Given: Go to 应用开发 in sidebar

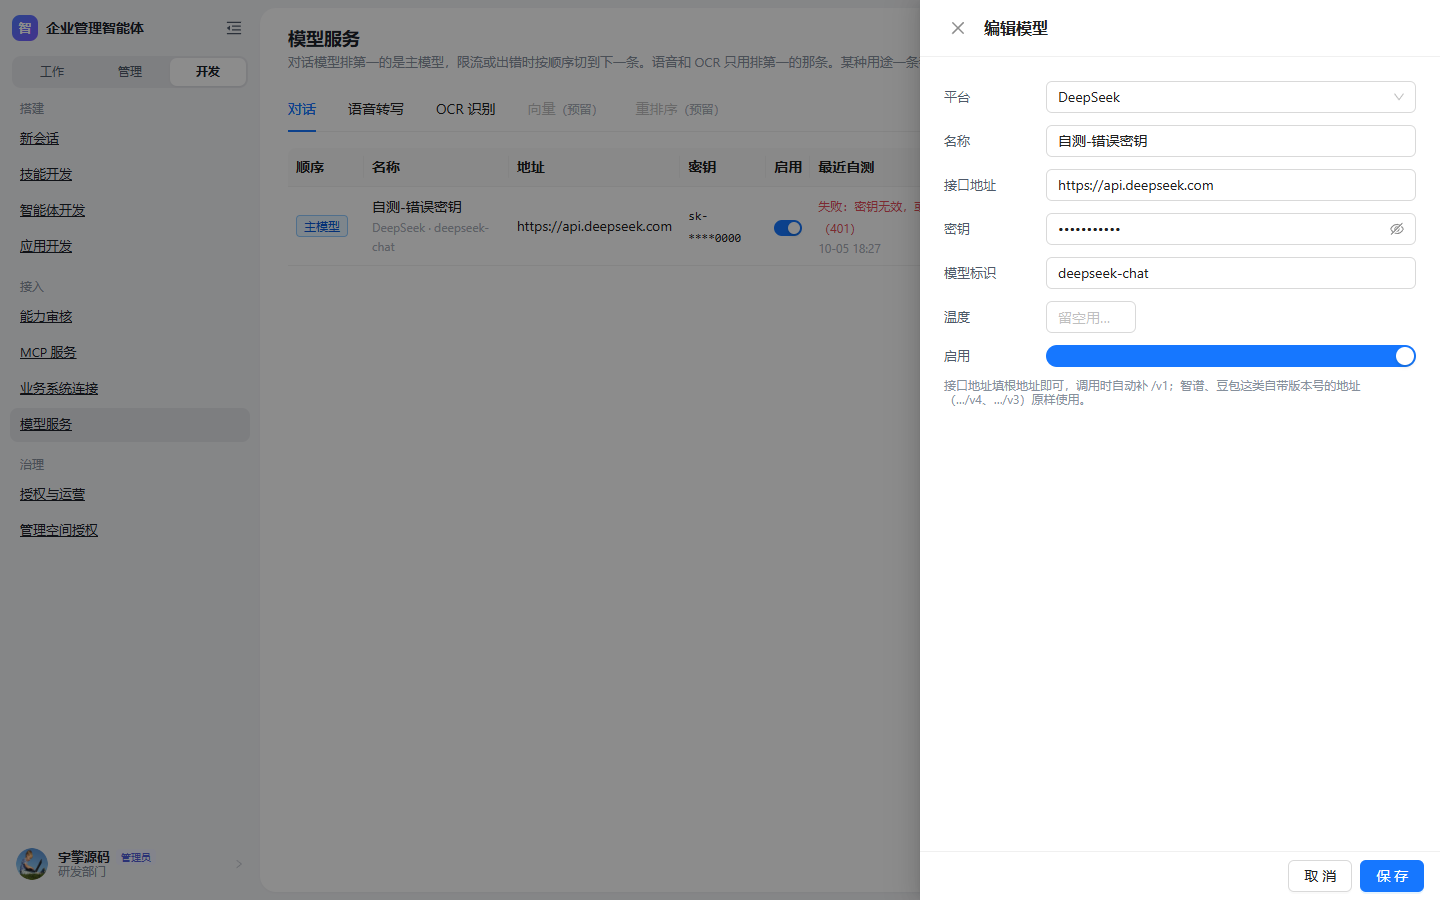Looking at the screenshot, I should coord(46,247).
